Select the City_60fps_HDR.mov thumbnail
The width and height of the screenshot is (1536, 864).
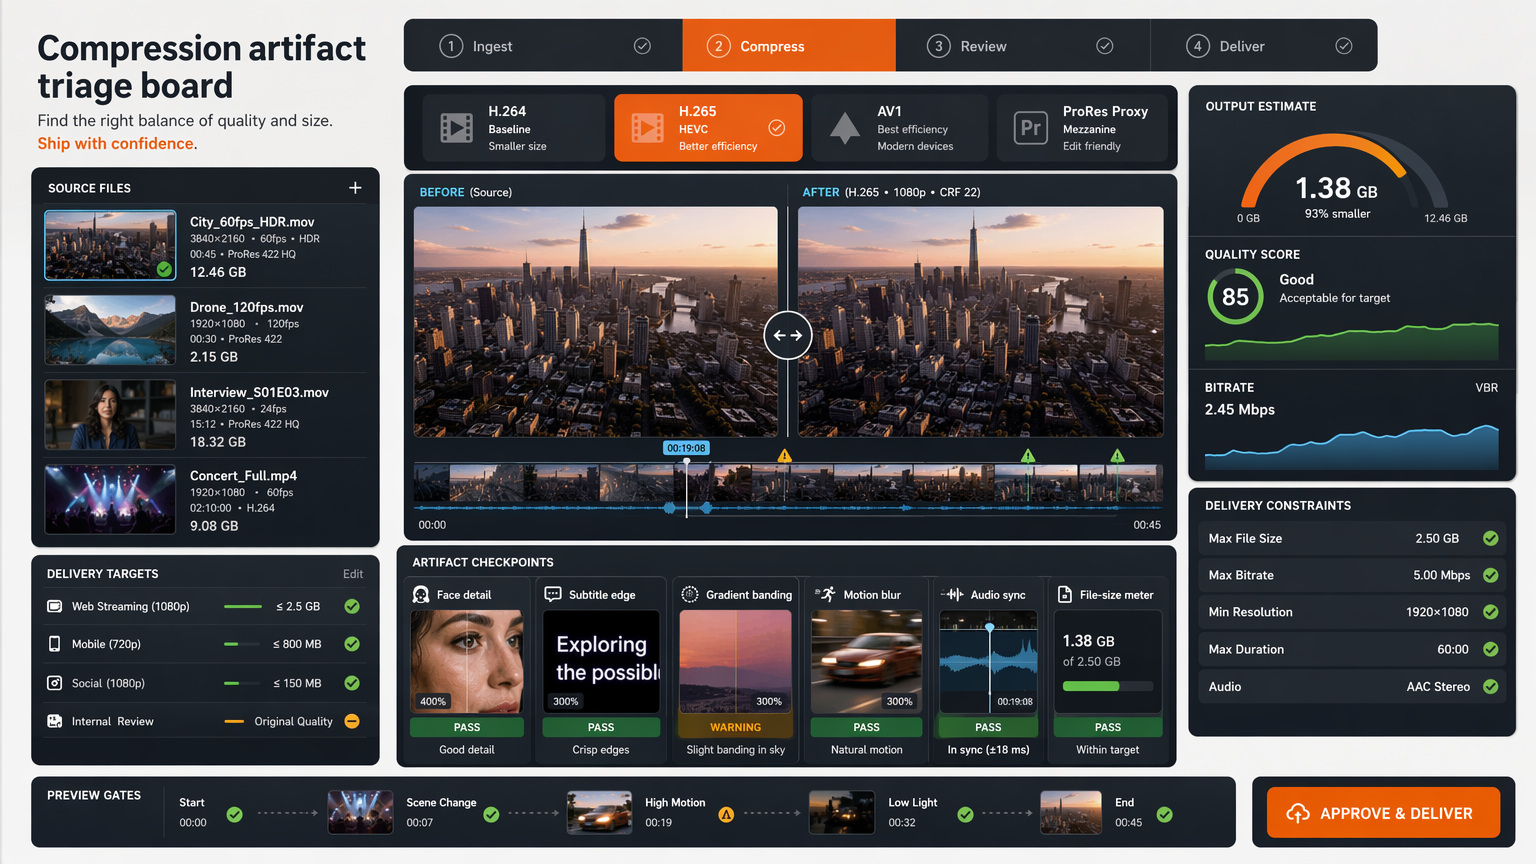pos(110,245)
